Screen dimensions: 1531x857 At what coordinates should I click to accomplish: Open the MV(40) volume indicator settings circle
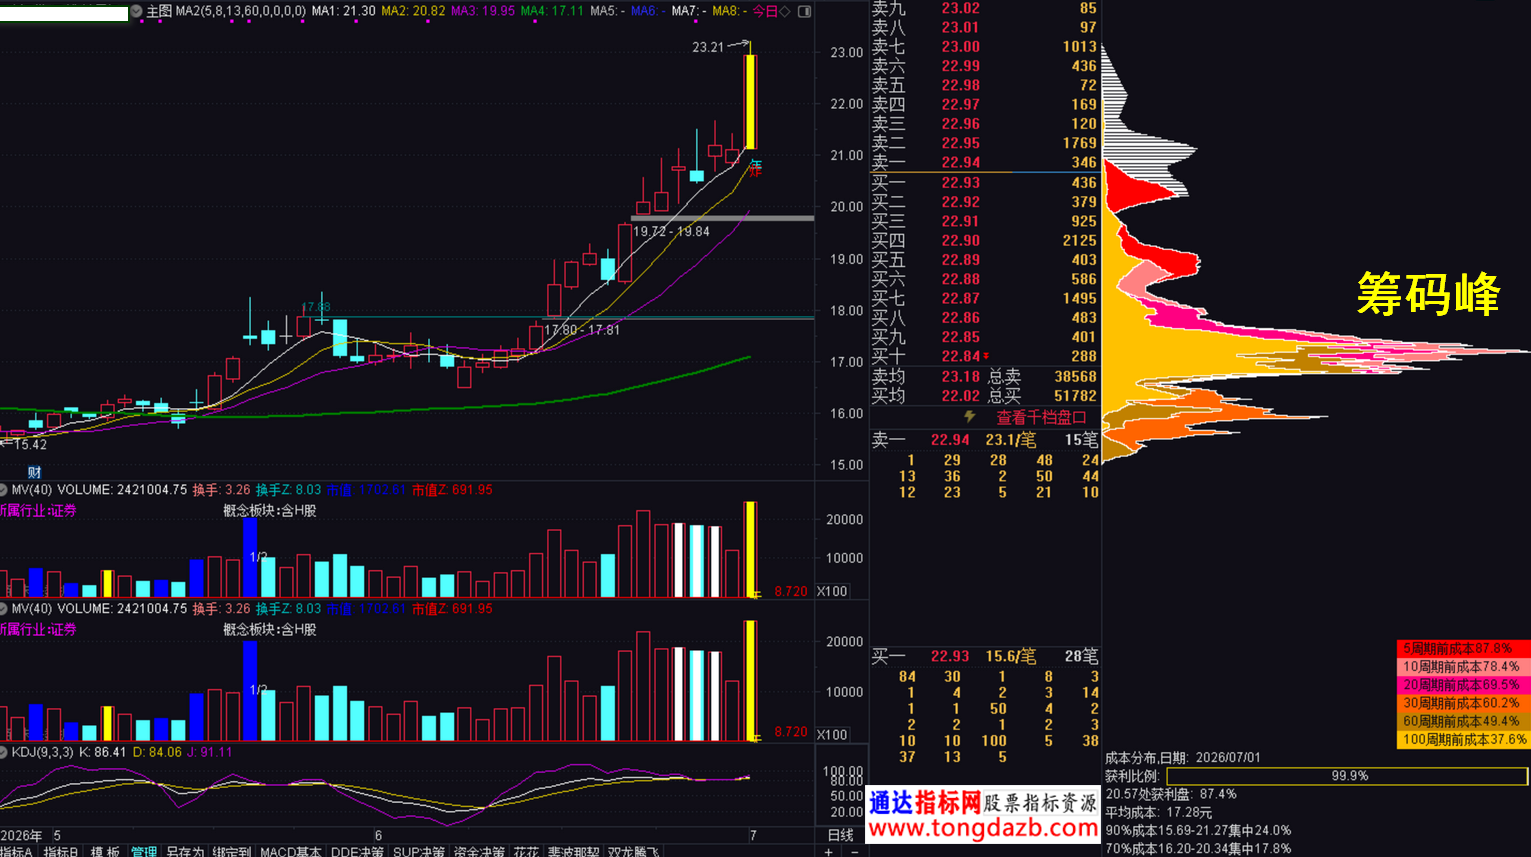[x=4, y=490]
